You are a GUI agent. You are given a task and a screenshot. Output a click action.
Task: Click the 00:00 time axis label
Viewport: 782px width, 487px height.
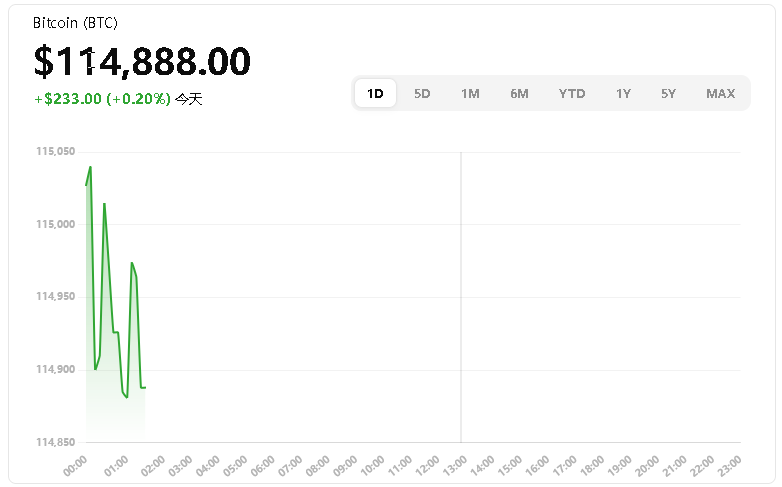76,463
